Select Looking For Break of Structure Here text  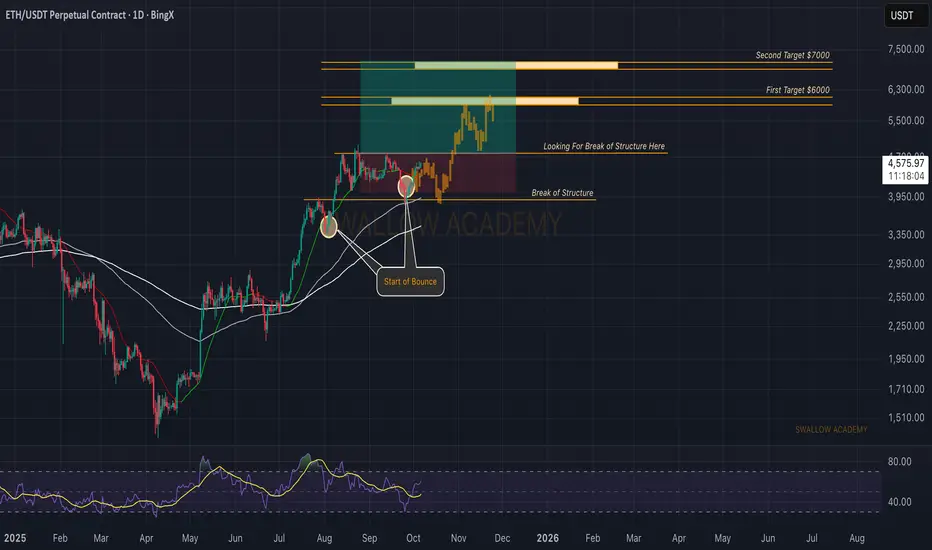(604, 146)
